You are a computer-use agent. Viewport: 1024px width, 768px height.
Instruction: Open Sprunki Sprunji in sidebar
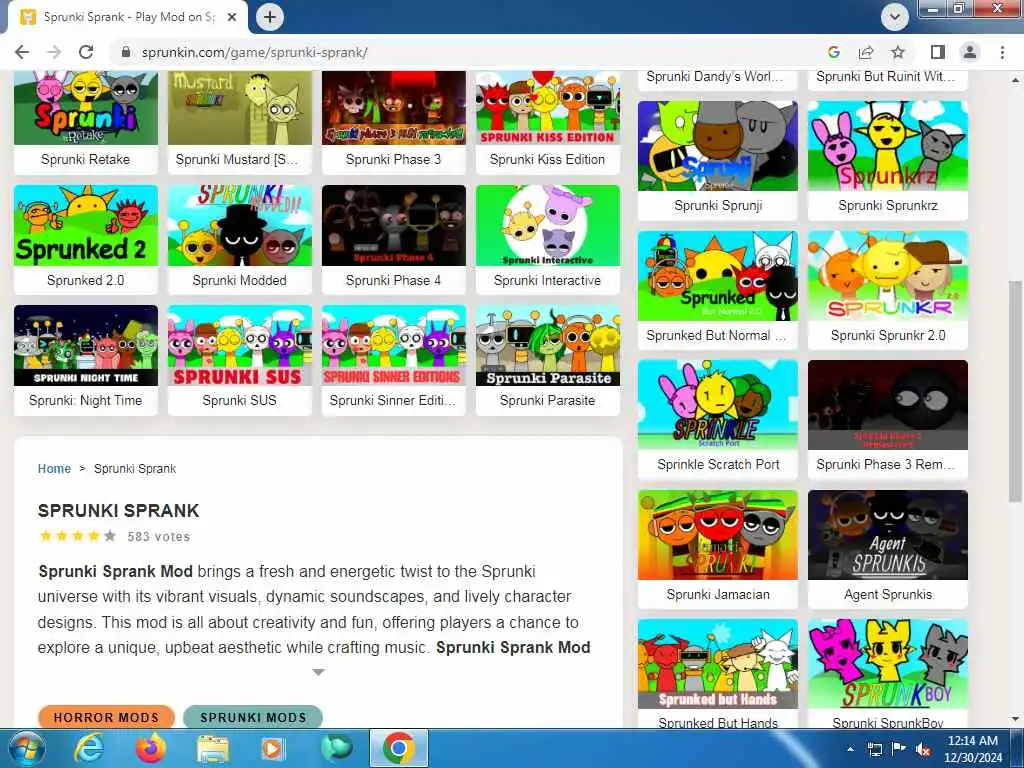tap(718, 160)
